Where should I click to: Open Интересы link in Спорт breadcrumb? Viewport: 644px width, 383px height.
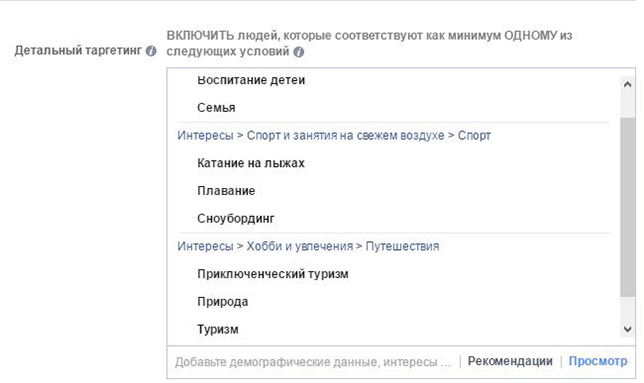(x=205, y=135)
